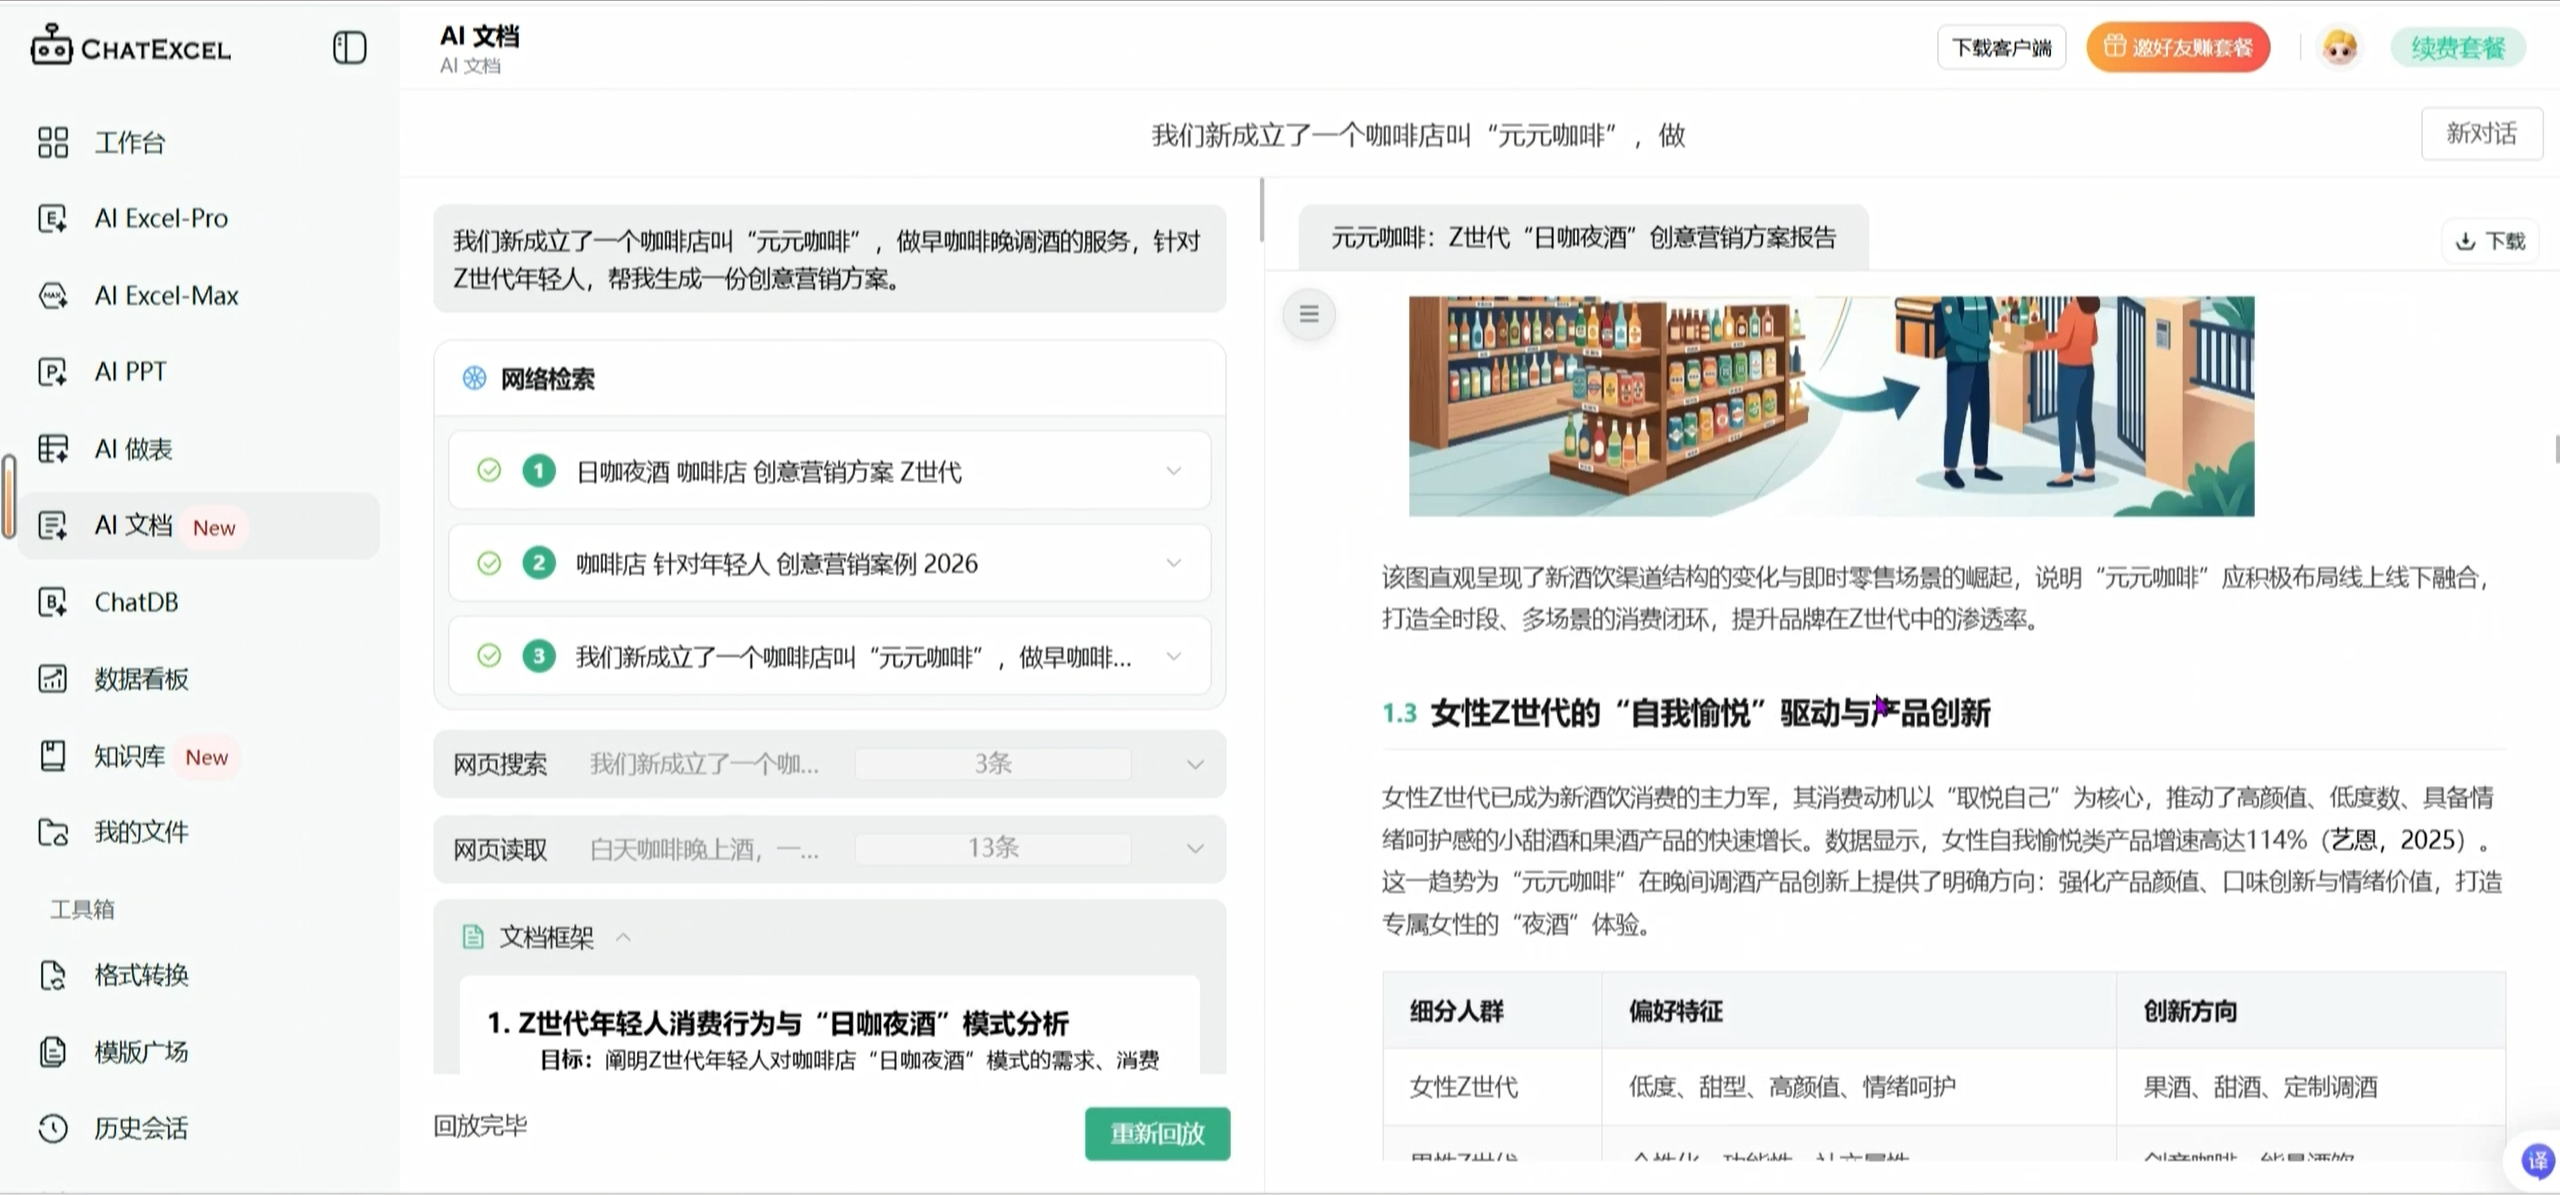Click the ChatExcel robot logo
Viewport: 2560px width, 1195px height.
[x=51, y=46]
